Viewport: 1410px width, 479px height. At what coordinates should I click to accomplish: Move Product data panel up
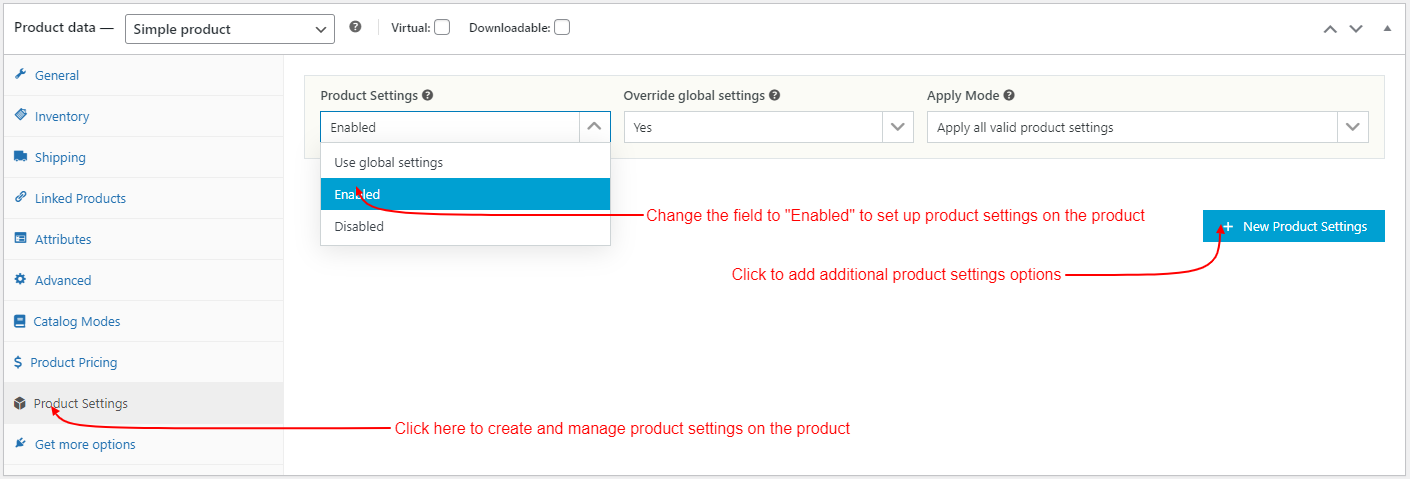tap(1330, 29)
